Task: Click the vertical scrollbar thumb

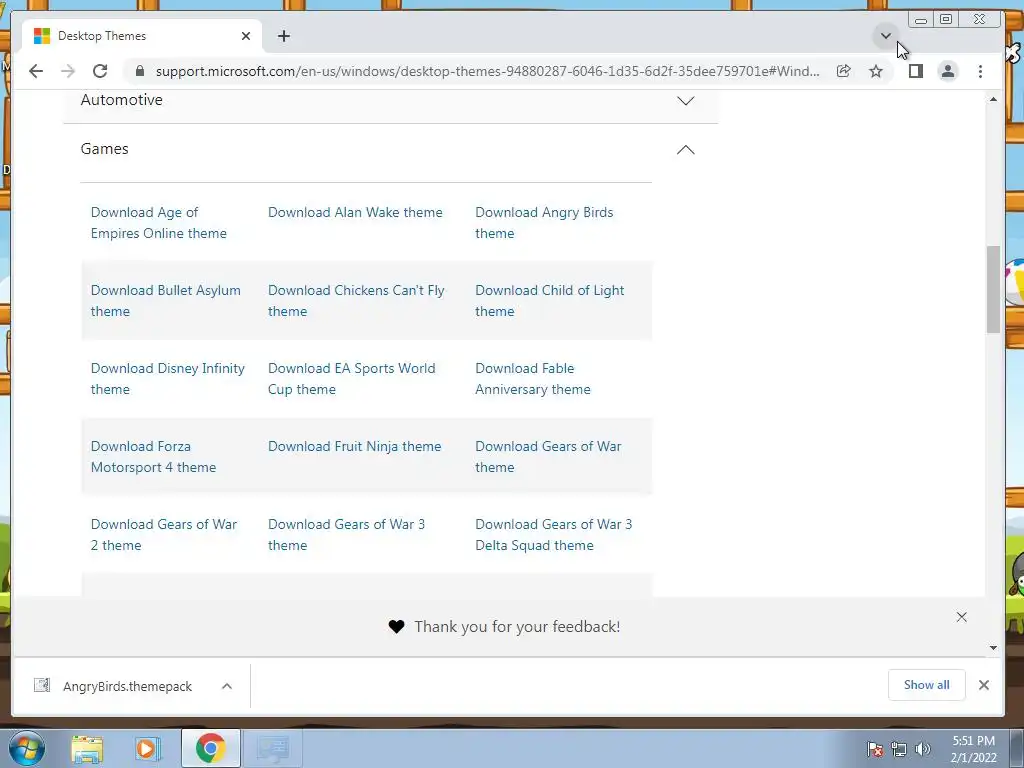Action: pyautogui.click(x=993, y=289)
